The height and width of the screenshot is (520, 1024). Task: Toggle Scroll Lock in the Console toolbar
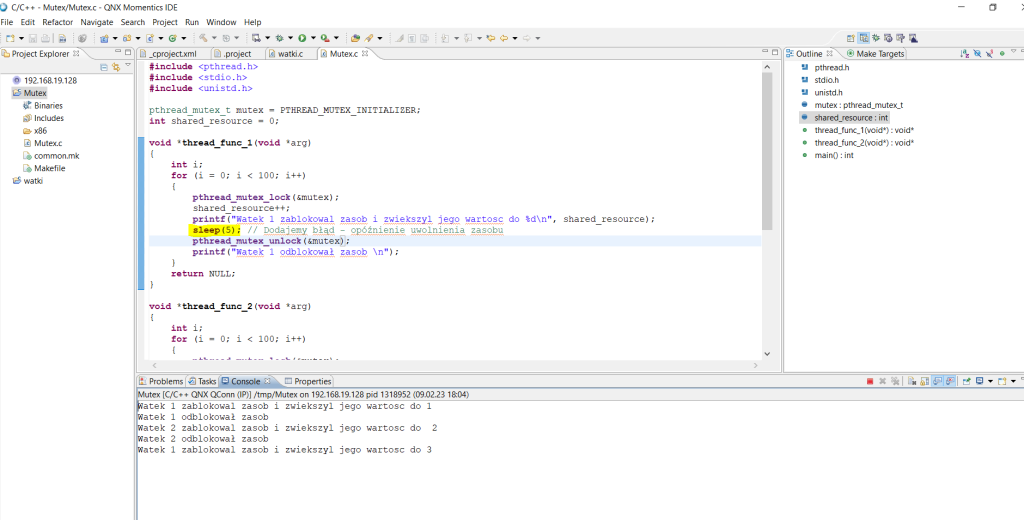(926, 381)
